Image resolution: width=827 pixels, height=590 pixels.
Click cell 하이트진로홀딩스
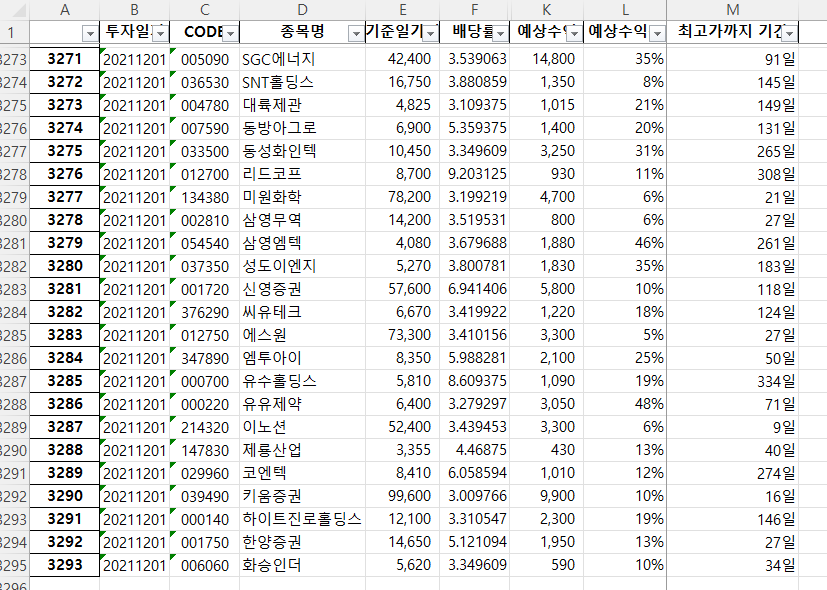coord(302,519)
